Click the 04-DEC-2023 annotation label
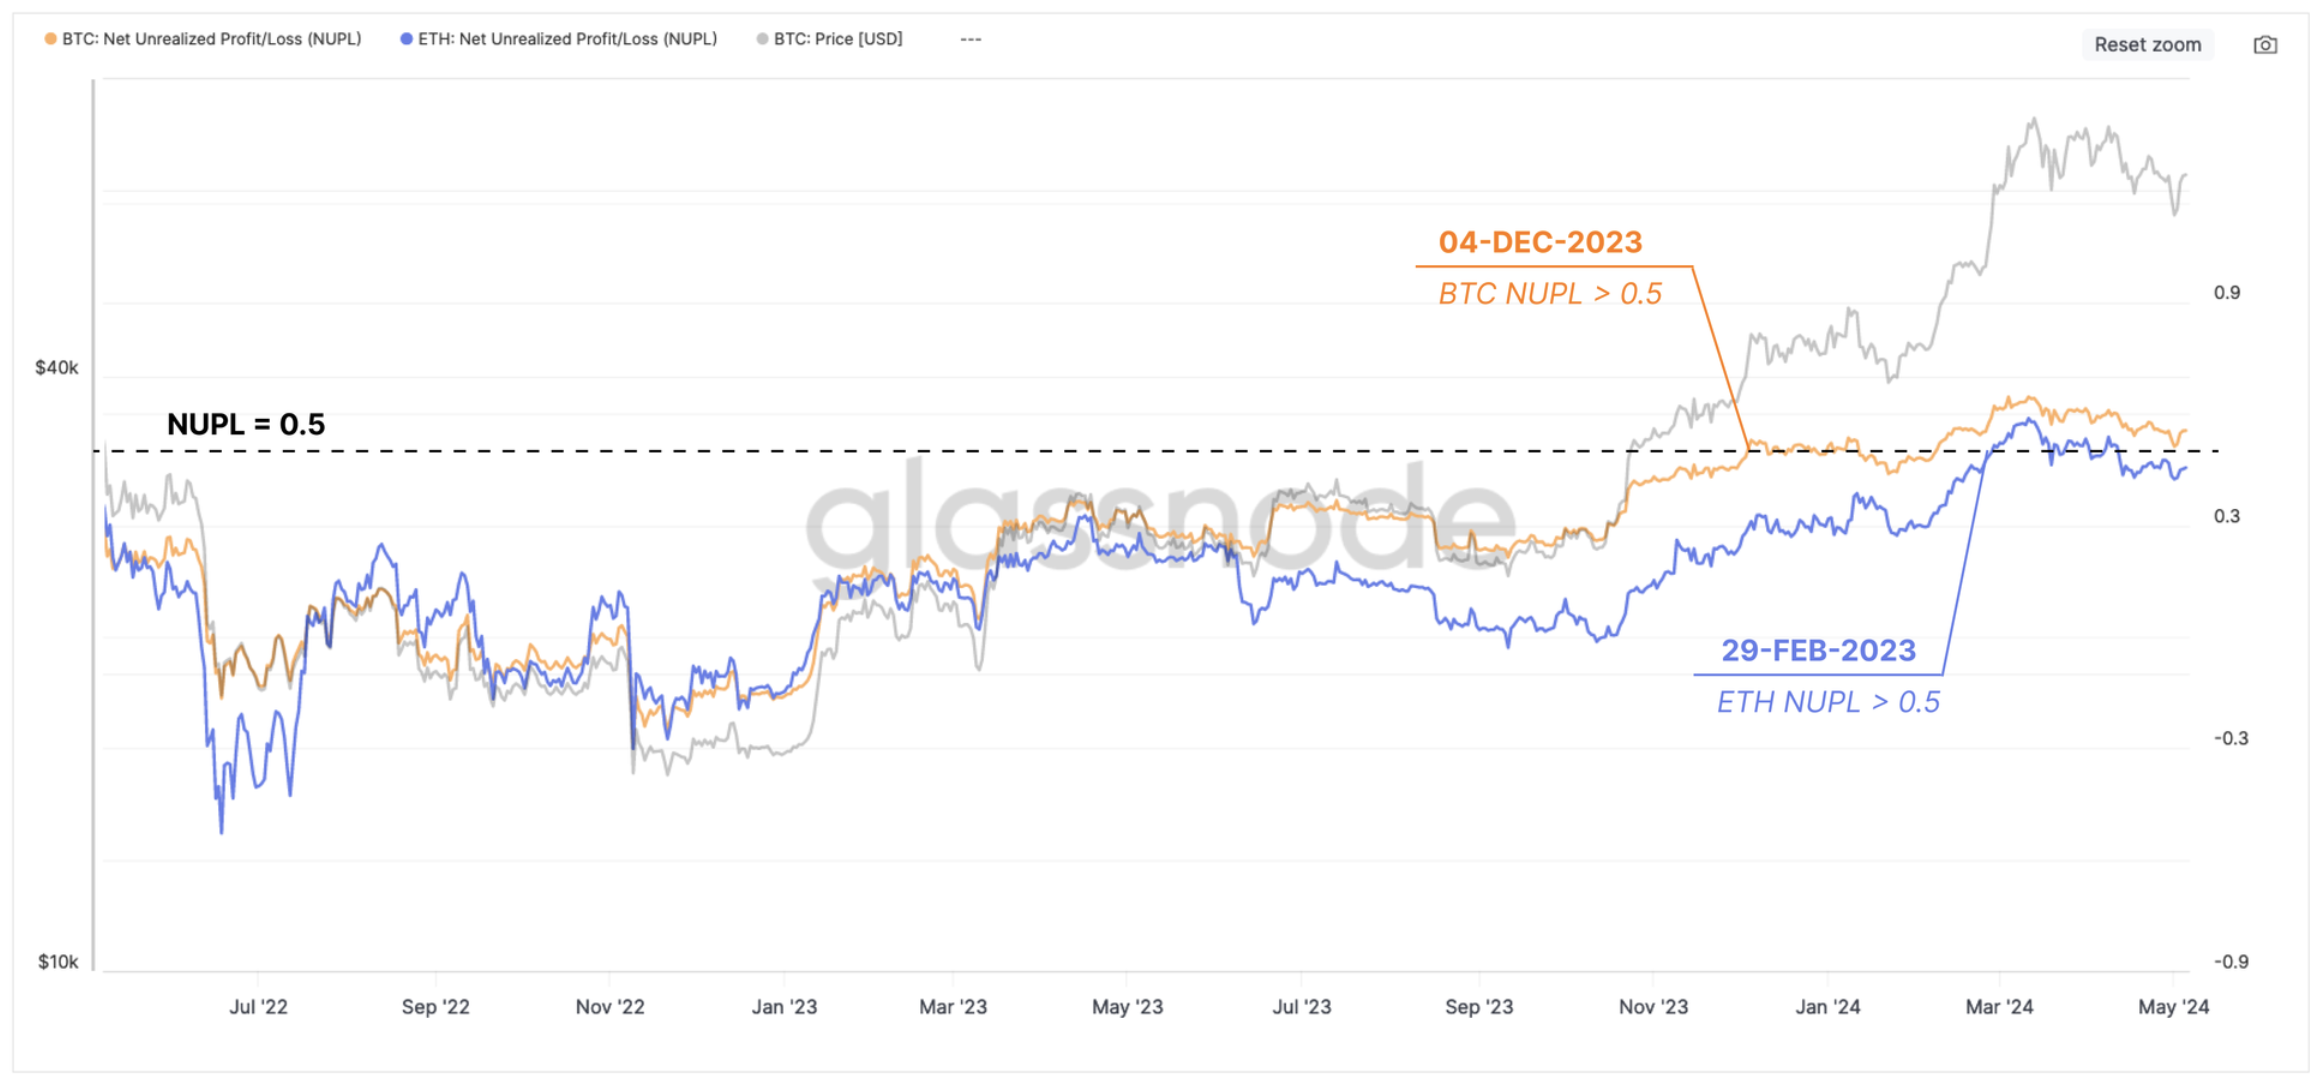Screen dimensions: 2322x1085 coord(1540,242)
